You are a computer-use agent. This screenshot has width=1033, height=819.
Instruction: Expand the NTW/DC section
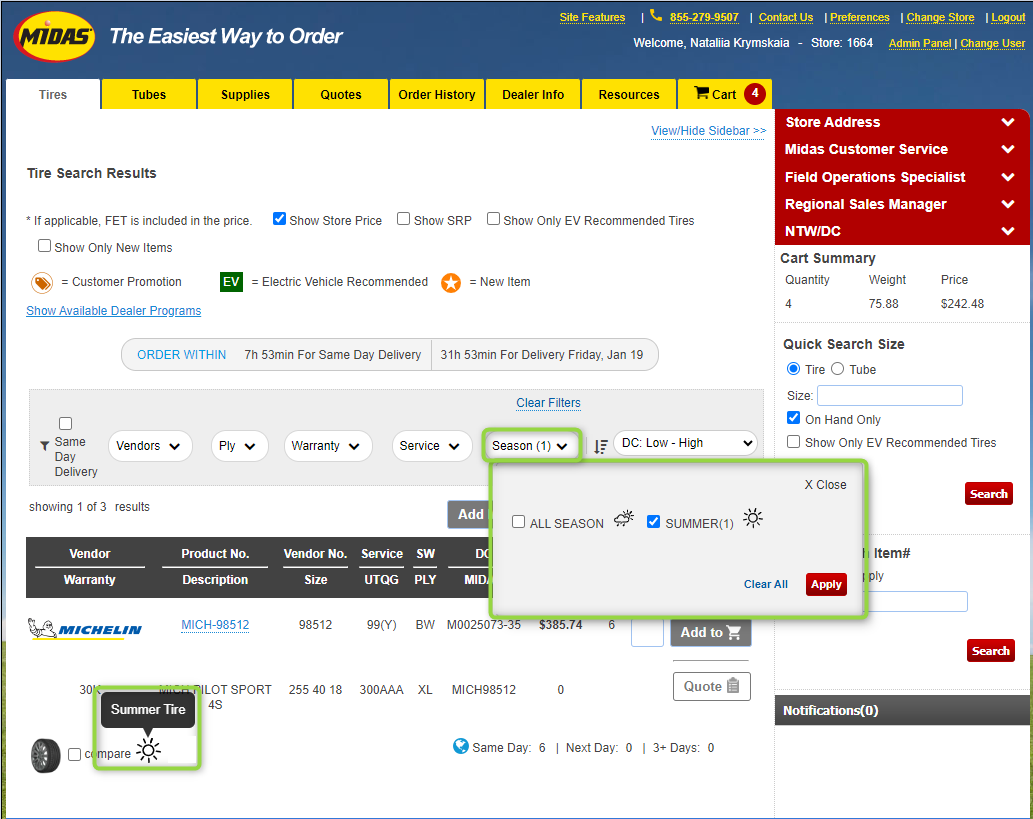point(901,231)
